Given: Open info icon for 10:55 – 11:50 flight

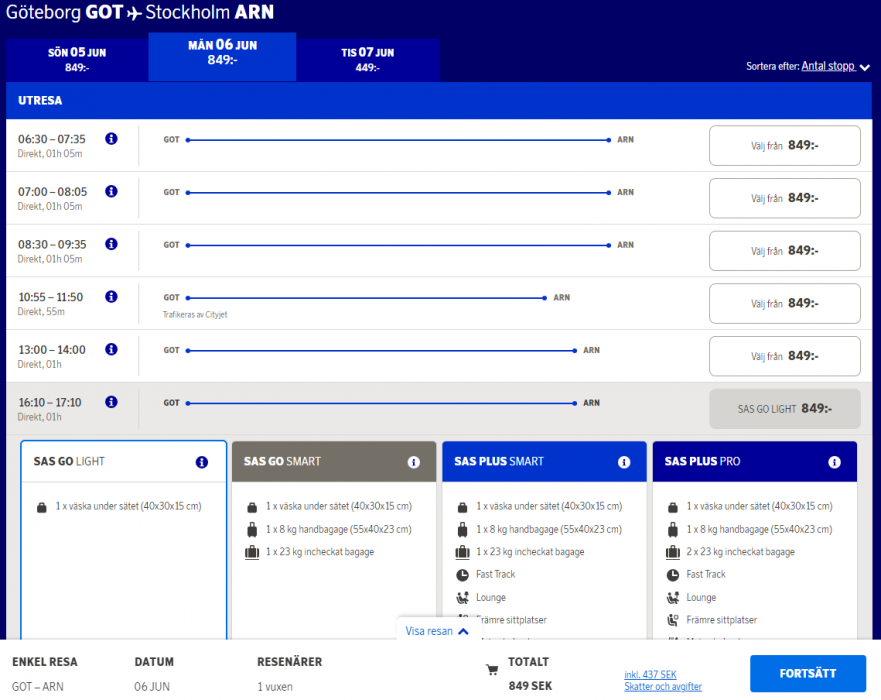Looking at the screenshot, I should pos(111,297).
